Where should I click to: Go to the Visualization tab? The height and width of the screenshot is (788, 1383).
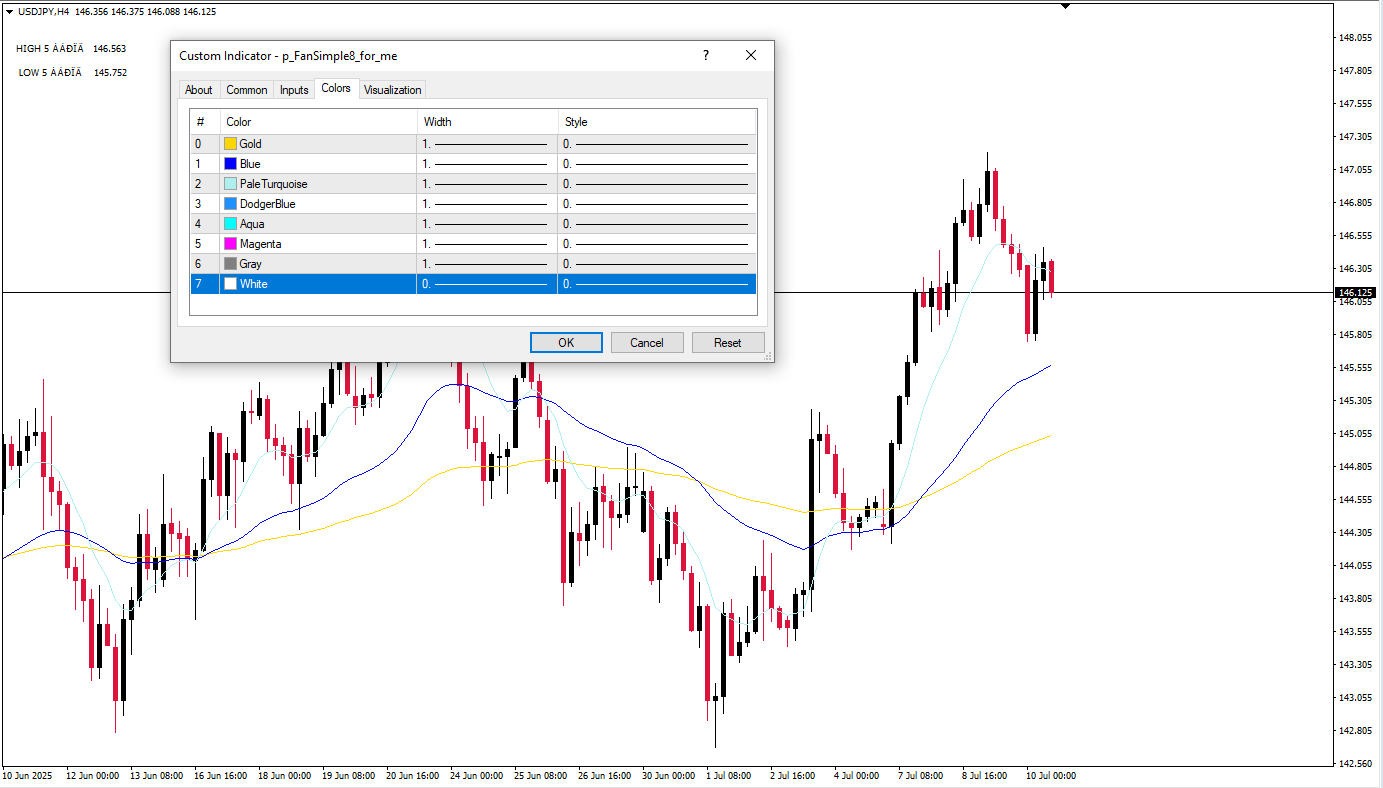[x=392, y=90]
